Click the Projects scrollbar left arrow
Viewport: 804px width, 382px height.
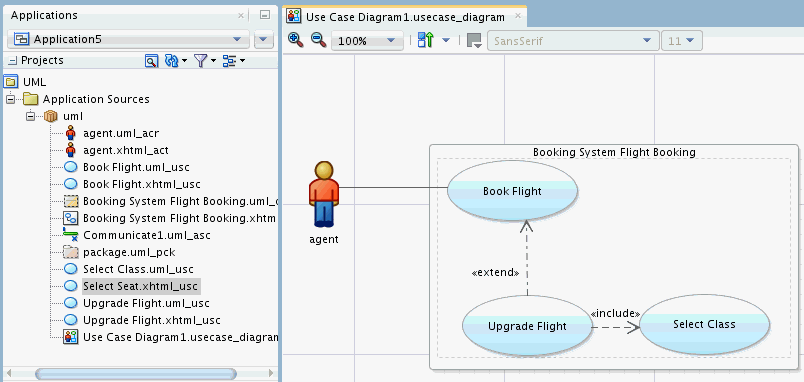pyautogui.click(x=9, y=373)
